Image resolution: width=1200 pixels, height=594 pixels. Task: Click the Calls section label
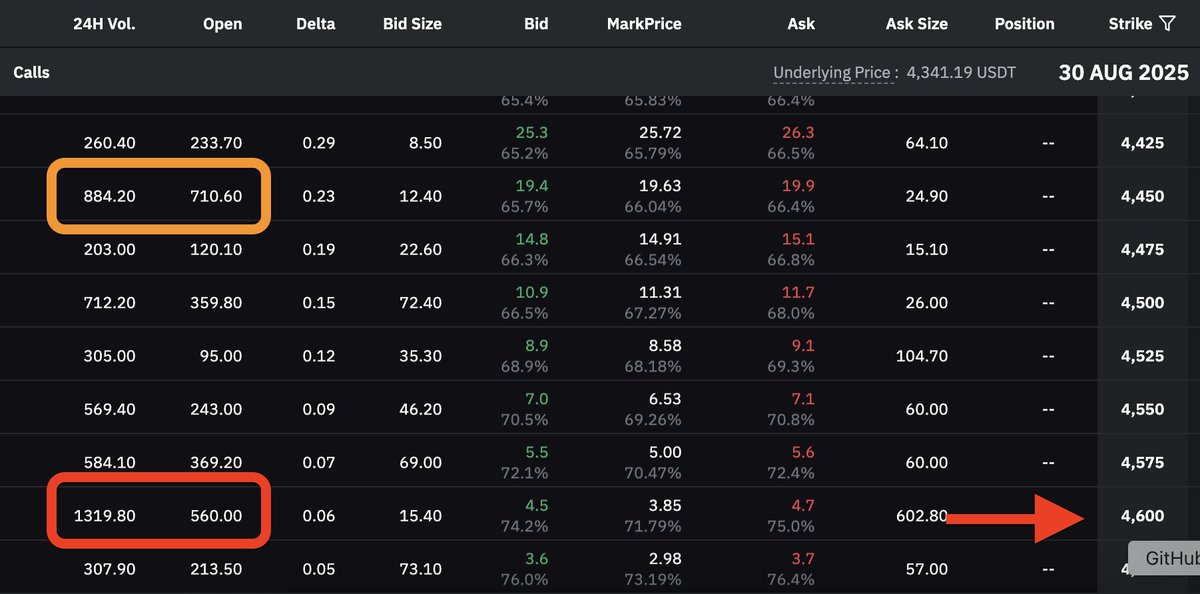(x=31, y=73)
